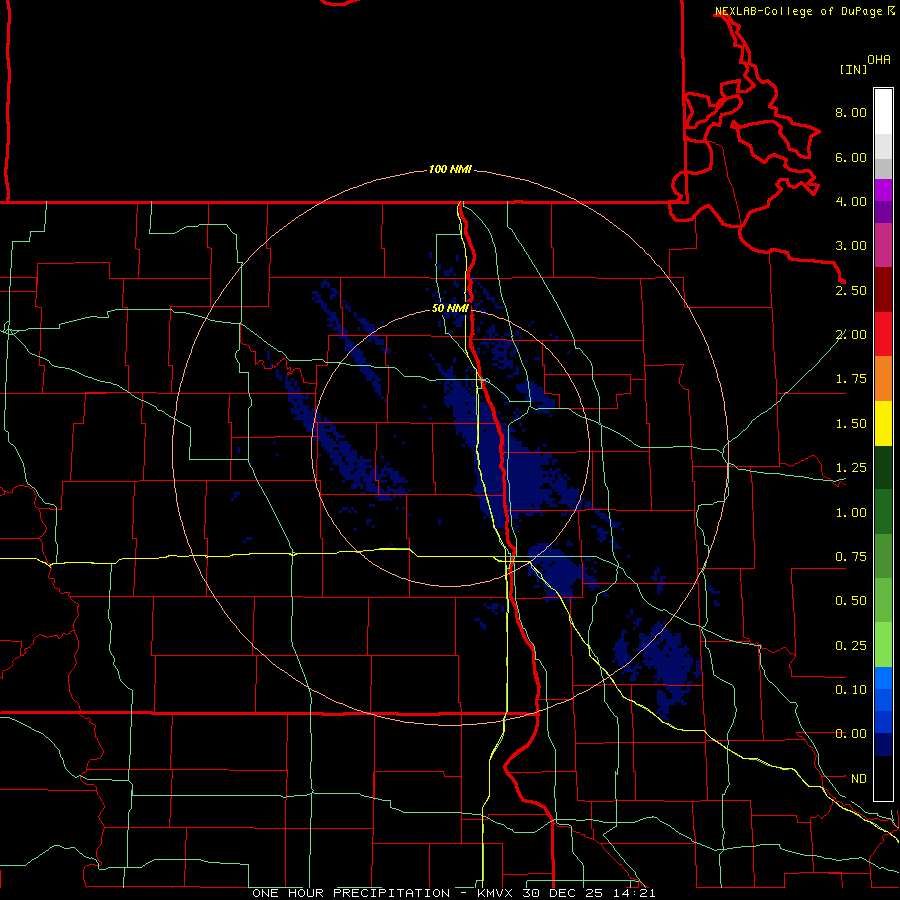The image size is (900, 900).
Task: Click the 0.25 legend value
Action: [851, 646]
